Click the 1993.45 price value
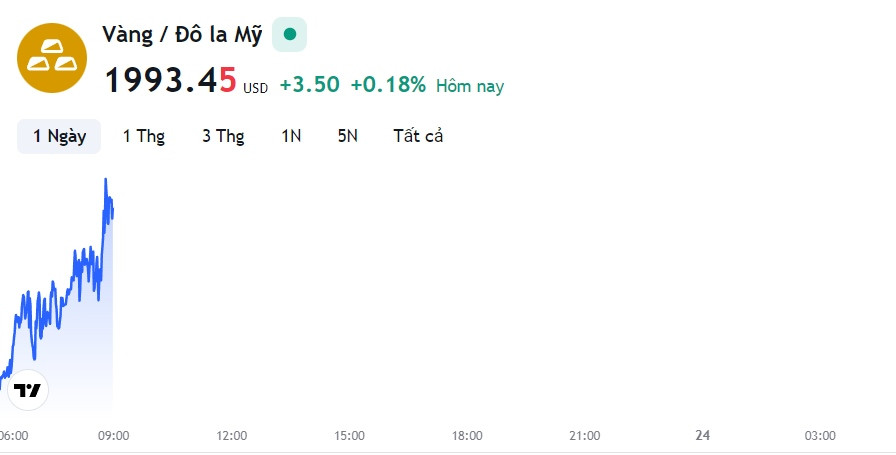Viewport: 896px width, 455px height. pyautogui.click(x=170, y=79)
